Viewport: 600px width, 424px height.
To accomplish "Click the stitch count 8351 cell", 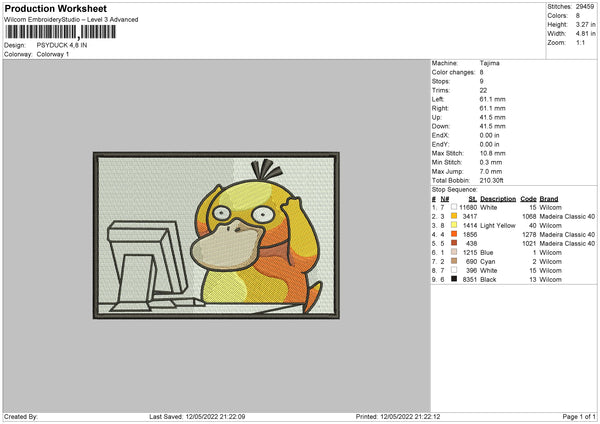I will coord(470,280).
